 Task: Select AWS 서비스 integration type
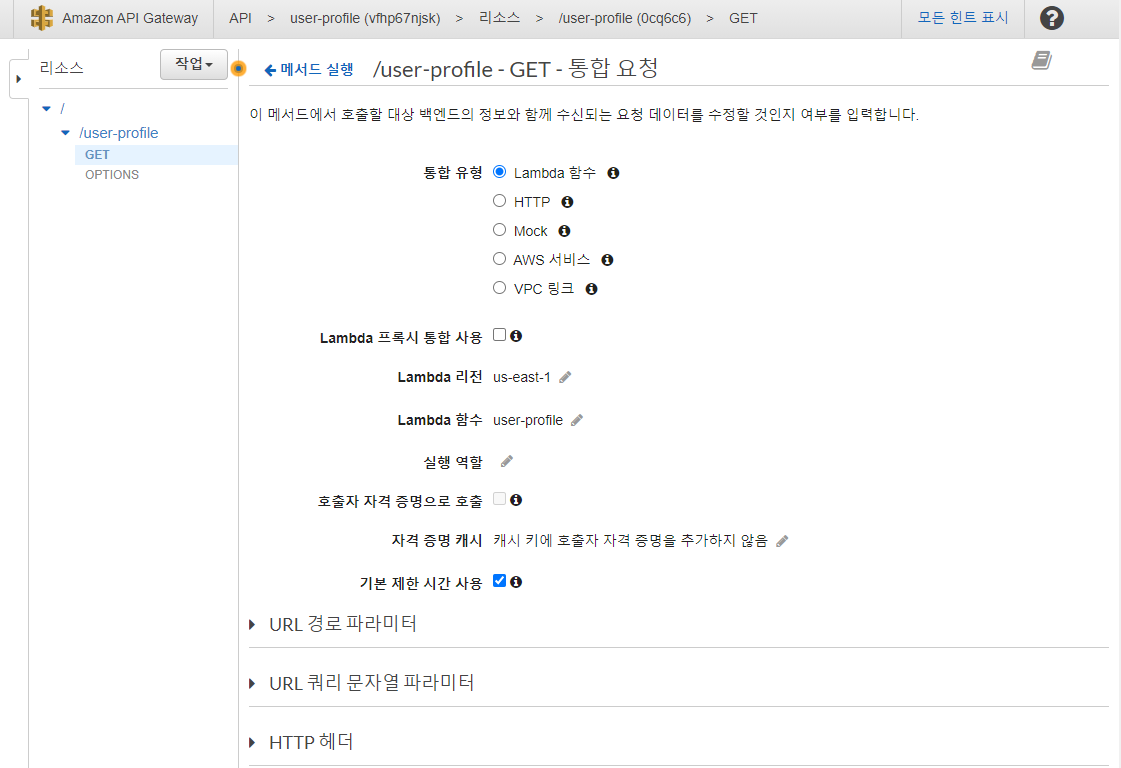click(500, 258)
